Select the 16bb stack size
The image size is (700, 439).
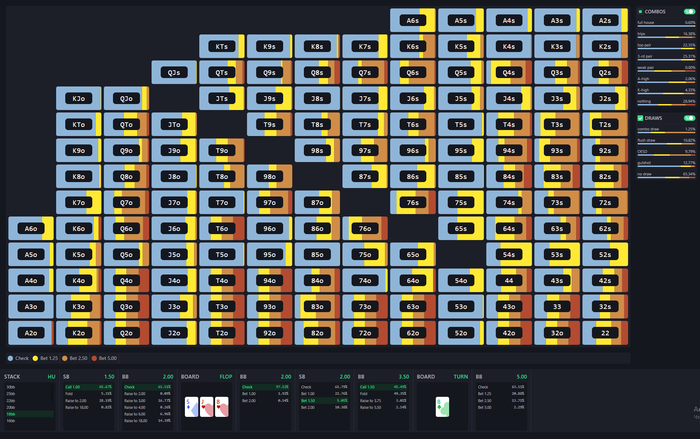(x=29, y=421)
